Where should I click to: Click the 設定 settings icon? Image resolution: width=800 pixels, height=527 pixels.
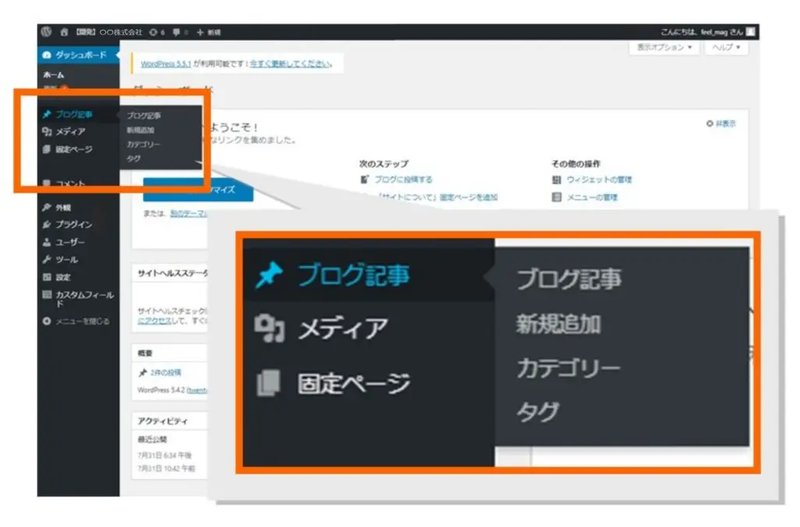coord(46,277)
